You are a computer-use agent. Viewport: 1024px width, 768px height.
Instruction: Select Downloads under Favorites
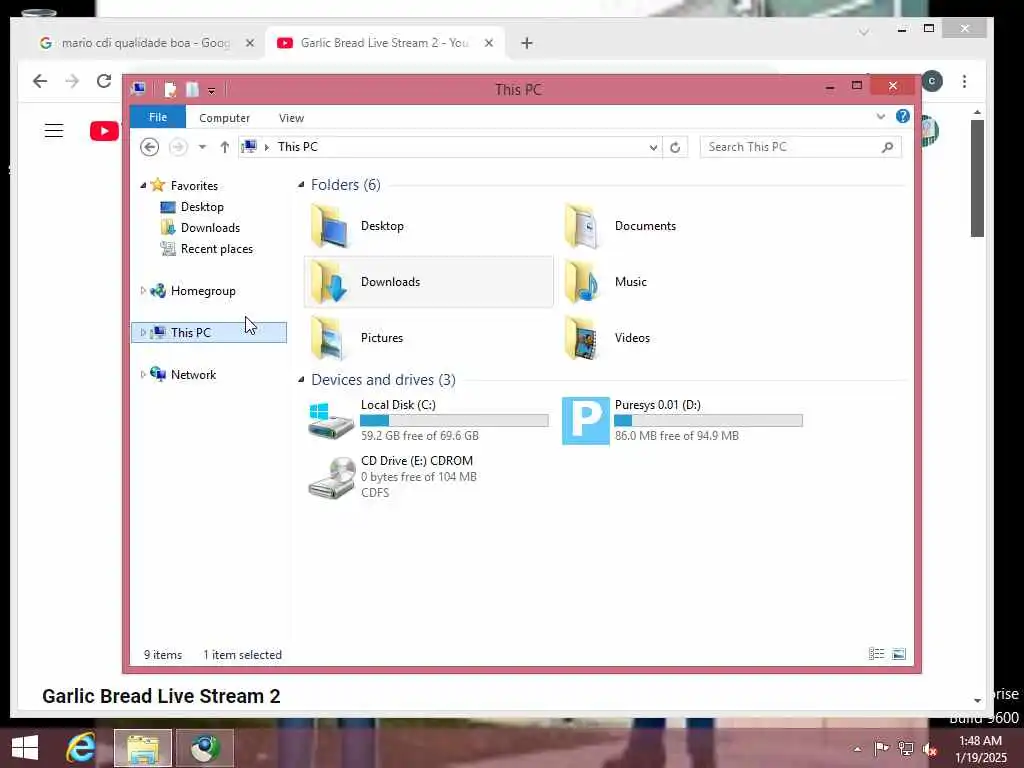click(210, 227)
